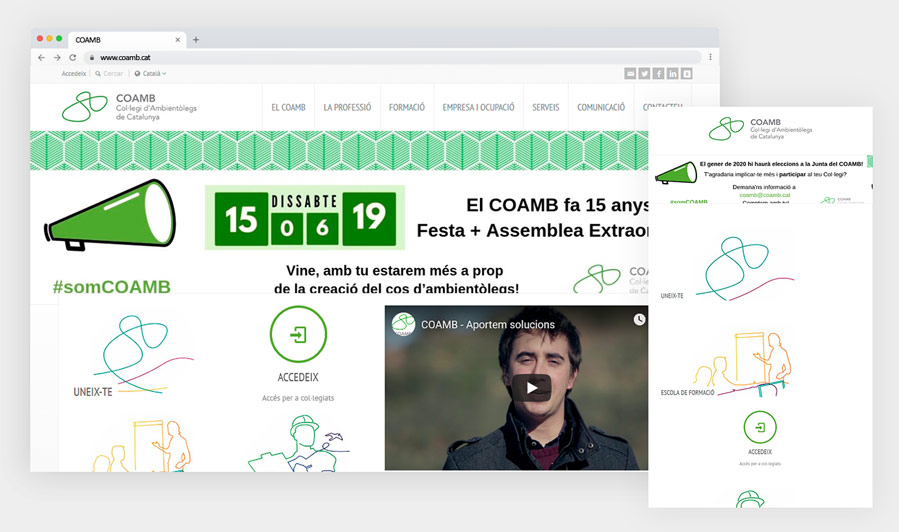Click the Accedeix link in top bar
This screenshot has height=532, width=899.
pyautogui.click(x=73, y=73)
